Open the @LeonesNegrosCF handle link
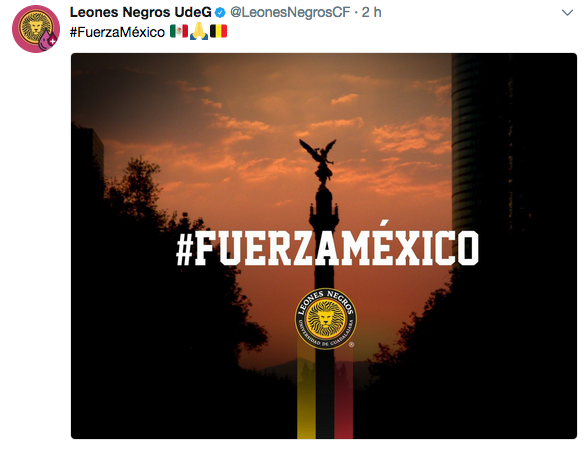586x449 pixels. 290,12
